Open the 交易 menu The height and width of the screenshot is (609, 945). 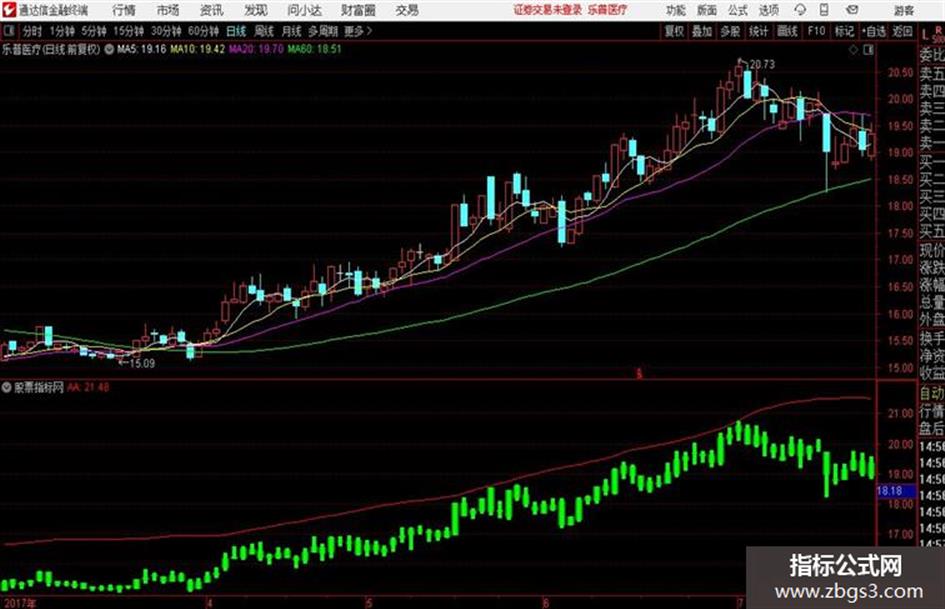[407, 10]
